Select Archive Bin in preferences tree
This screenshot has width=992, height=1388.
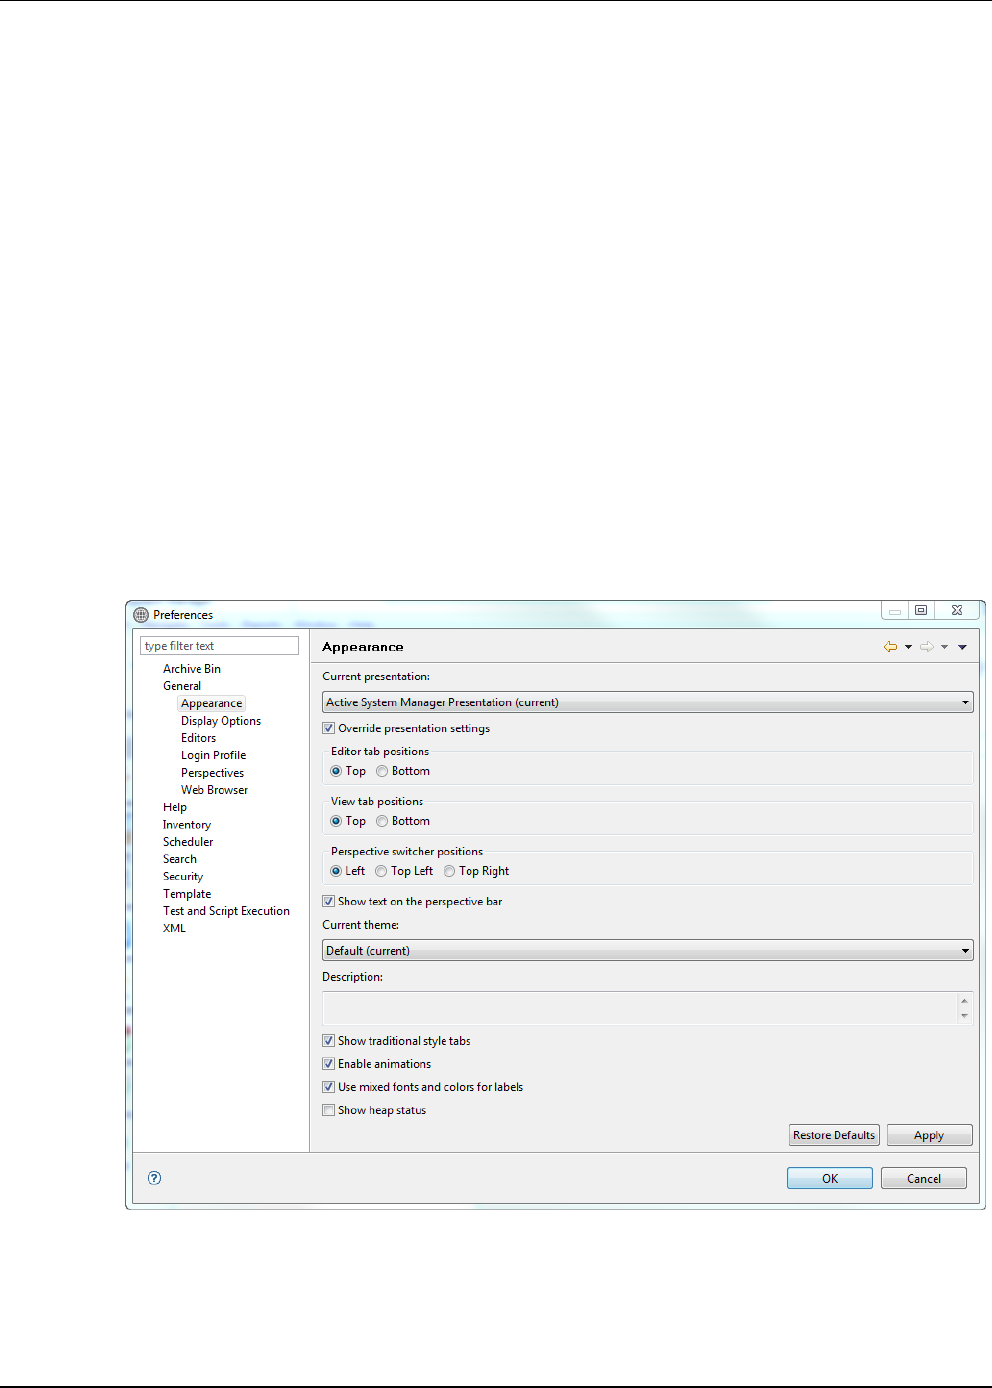(x=192, y=669)
